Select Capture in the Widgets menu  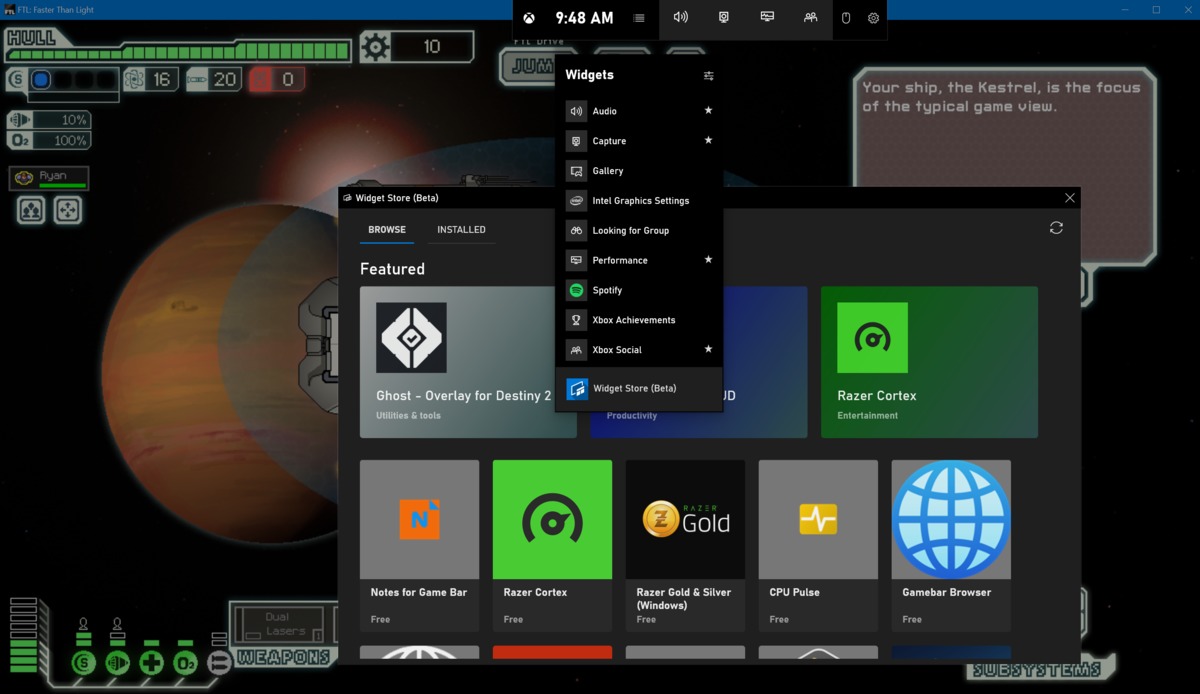click(x=639, y=141)
